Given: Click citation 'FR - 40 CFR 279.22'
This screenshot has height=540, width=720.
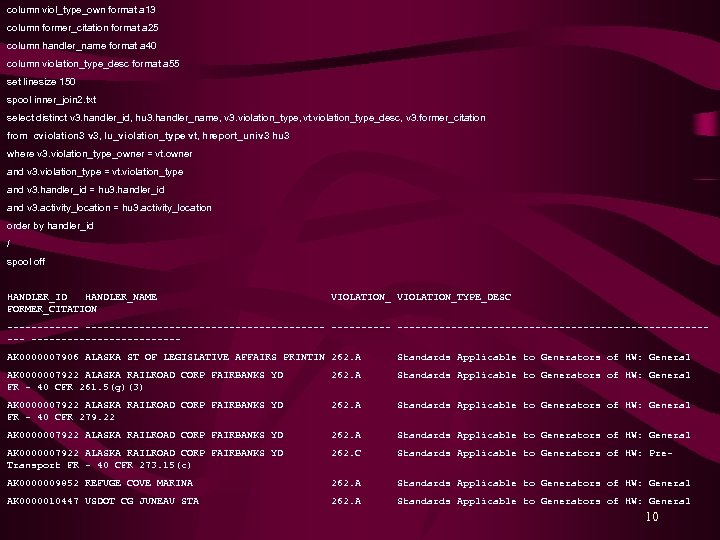Looking at the screenshot, I should tap(61, 417).
